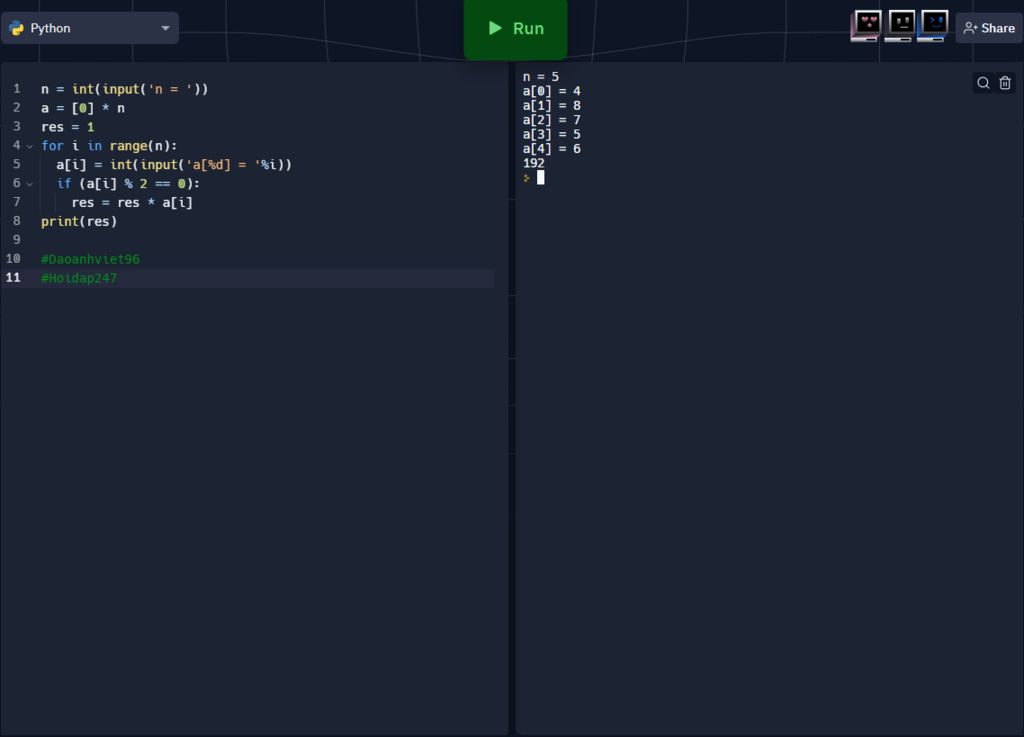Click the heart-eyes computer reaction icon
Viewport: 1024px width, 737px height.
[x=866, y=25]
